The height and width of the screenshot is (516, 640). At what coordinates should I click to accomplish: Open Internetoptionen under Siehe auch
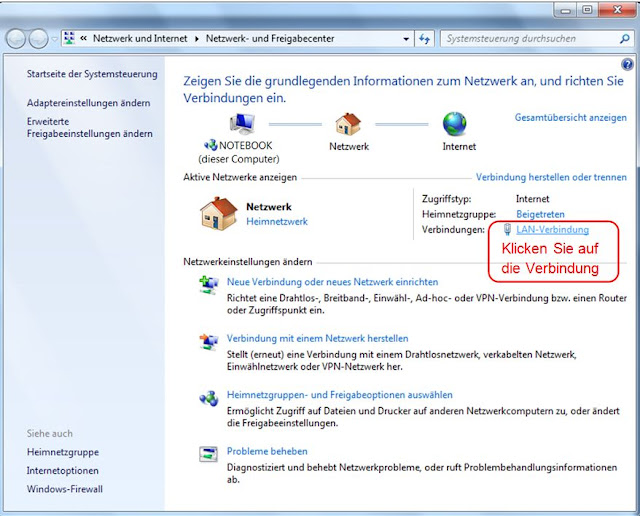[x=62, y=471]
